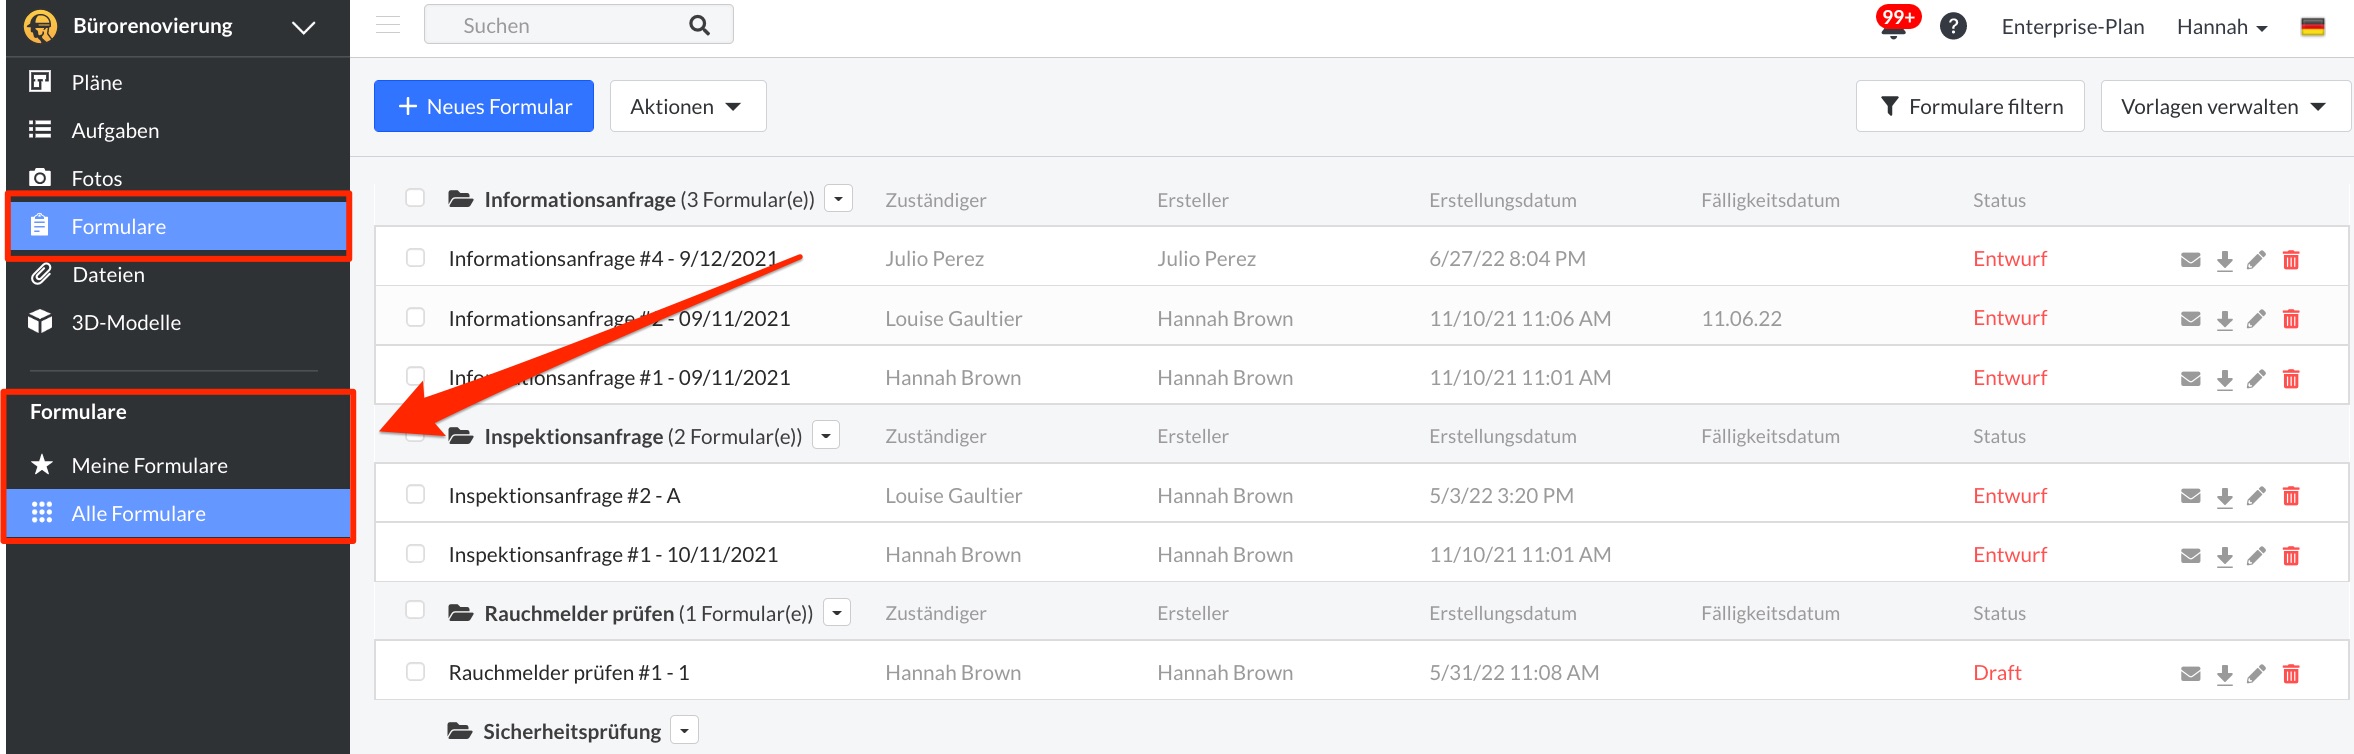The height and width of the screenshot is (754, 2354).
Task: Delete Informationsanfrage #4 with trash icon
Action: [2291, 260]
